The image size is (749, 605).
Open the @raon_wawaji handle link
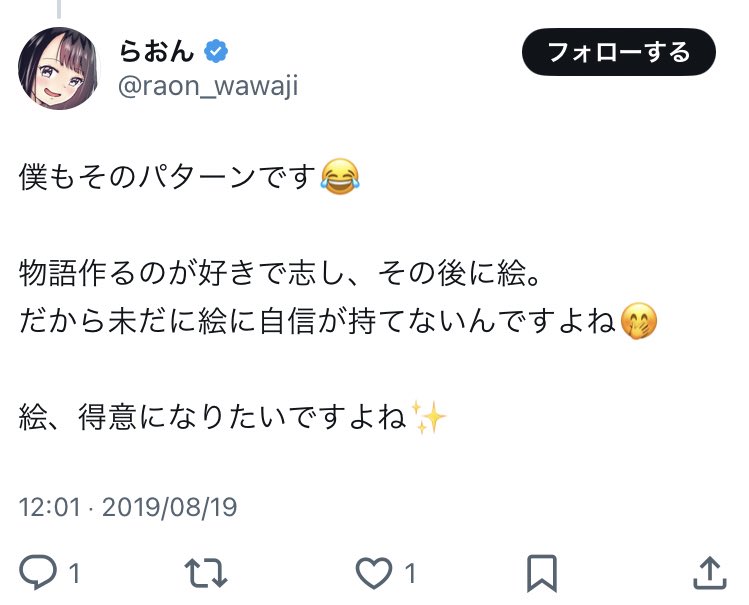[x=208, y=86]
